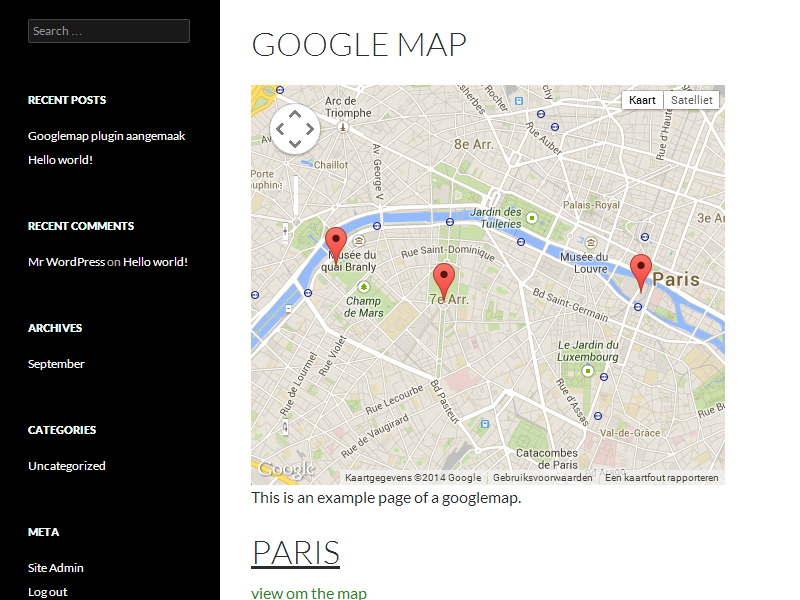Open the Uncategorized category
The width and height of the screenshot is (800, 600).
pos(67,466)
